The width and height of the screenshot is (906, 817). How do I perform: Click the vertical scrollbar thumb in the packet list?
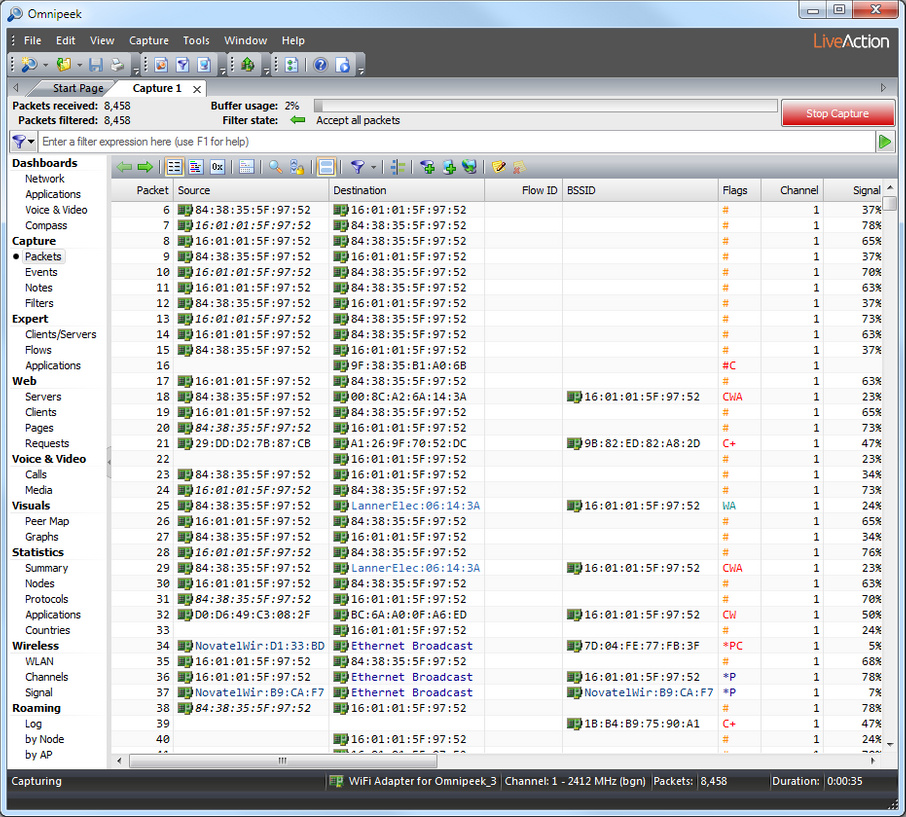890,203
